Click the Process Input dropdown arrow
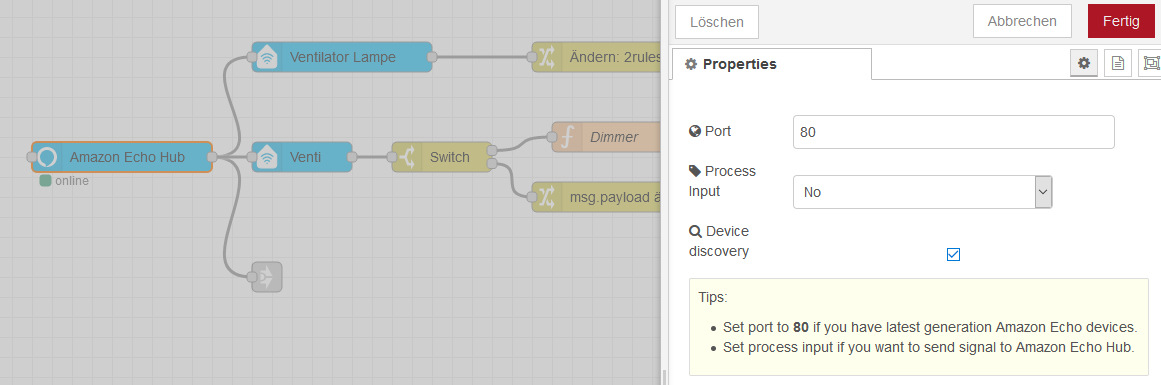Image resolution: width=1161 pixels, height=385 pixels. point(1043,192)
